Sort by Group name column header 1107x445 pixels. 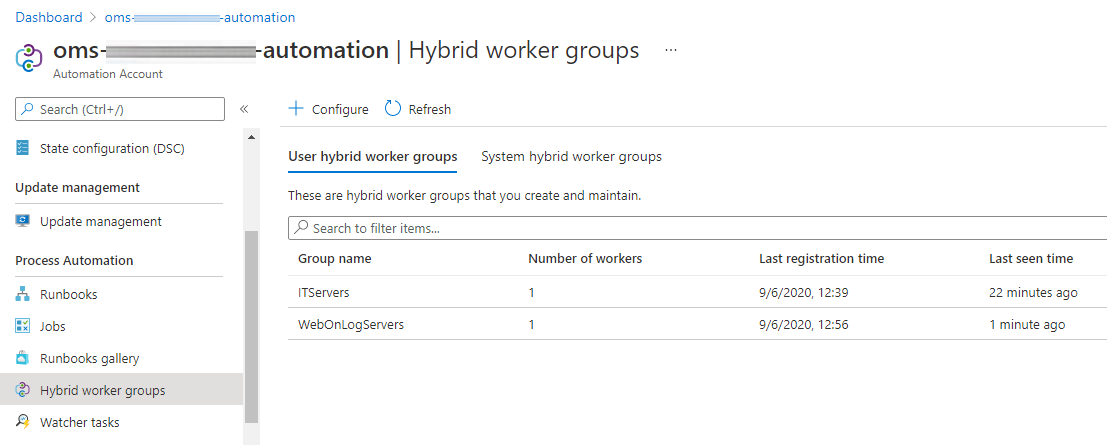pyautogui.click(x=335, y=259)
